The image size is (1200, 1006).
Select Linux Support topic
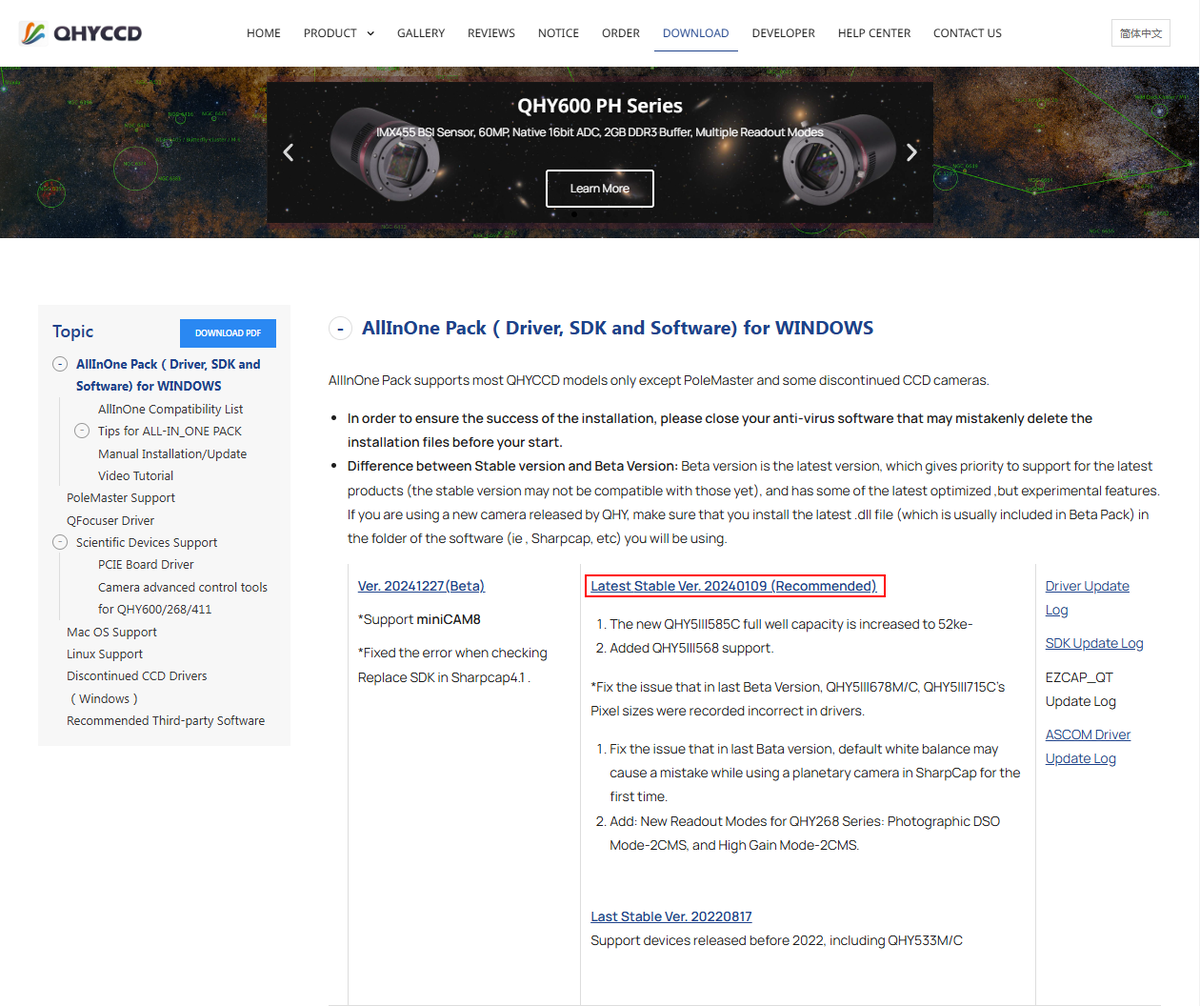(104, 654)
